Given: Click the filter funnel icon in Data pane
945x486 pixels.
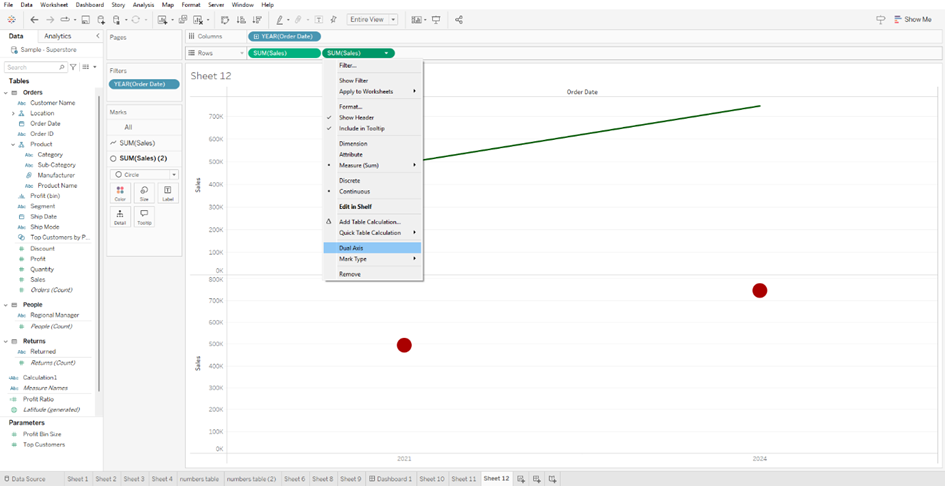Looking at the screenshot, I should point(73,67).
